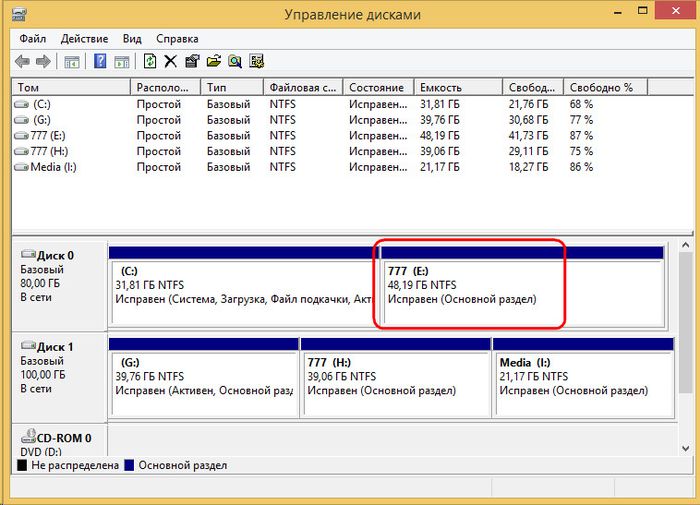Toggle the console tree pane icon
The width and height of the screenshot is (700, 505).
[x=72, y=61]
